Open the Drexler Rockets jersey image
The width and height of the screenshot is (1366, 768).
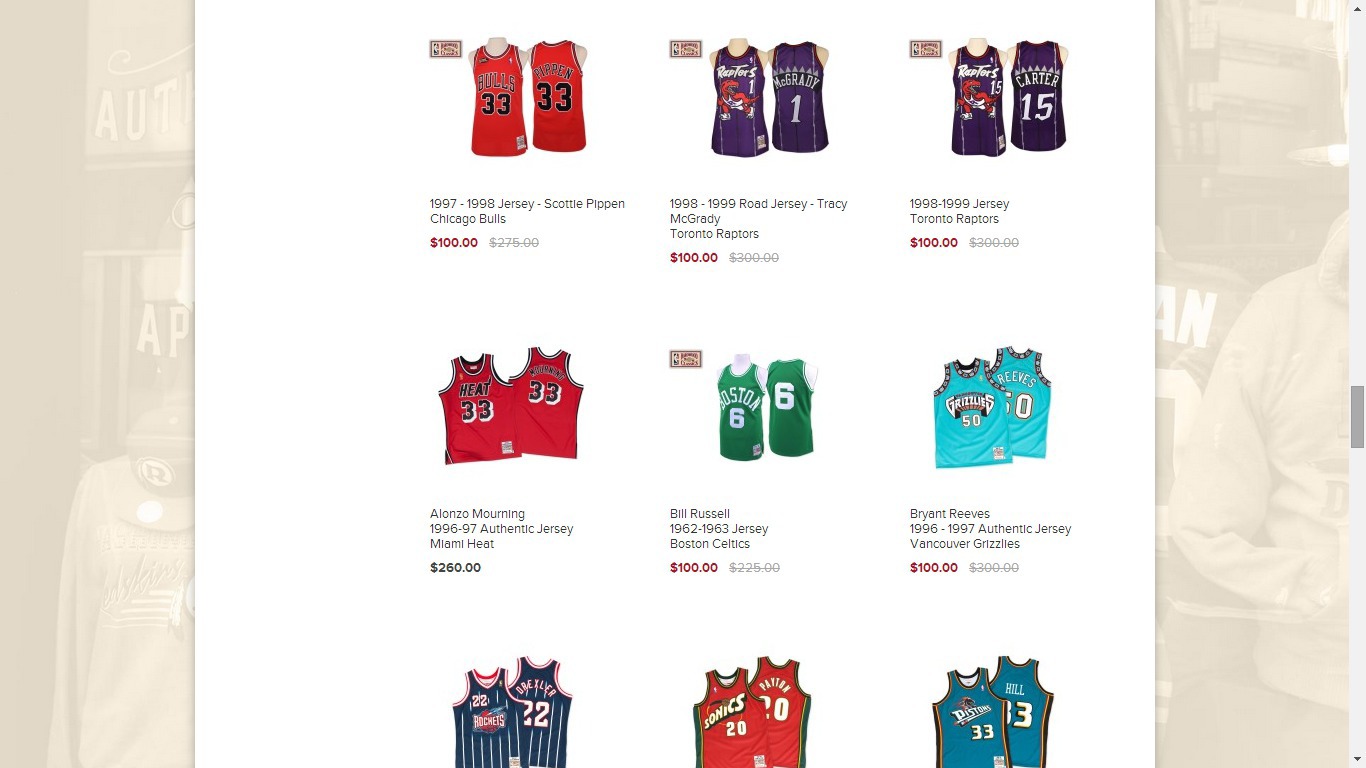point(512,712)
